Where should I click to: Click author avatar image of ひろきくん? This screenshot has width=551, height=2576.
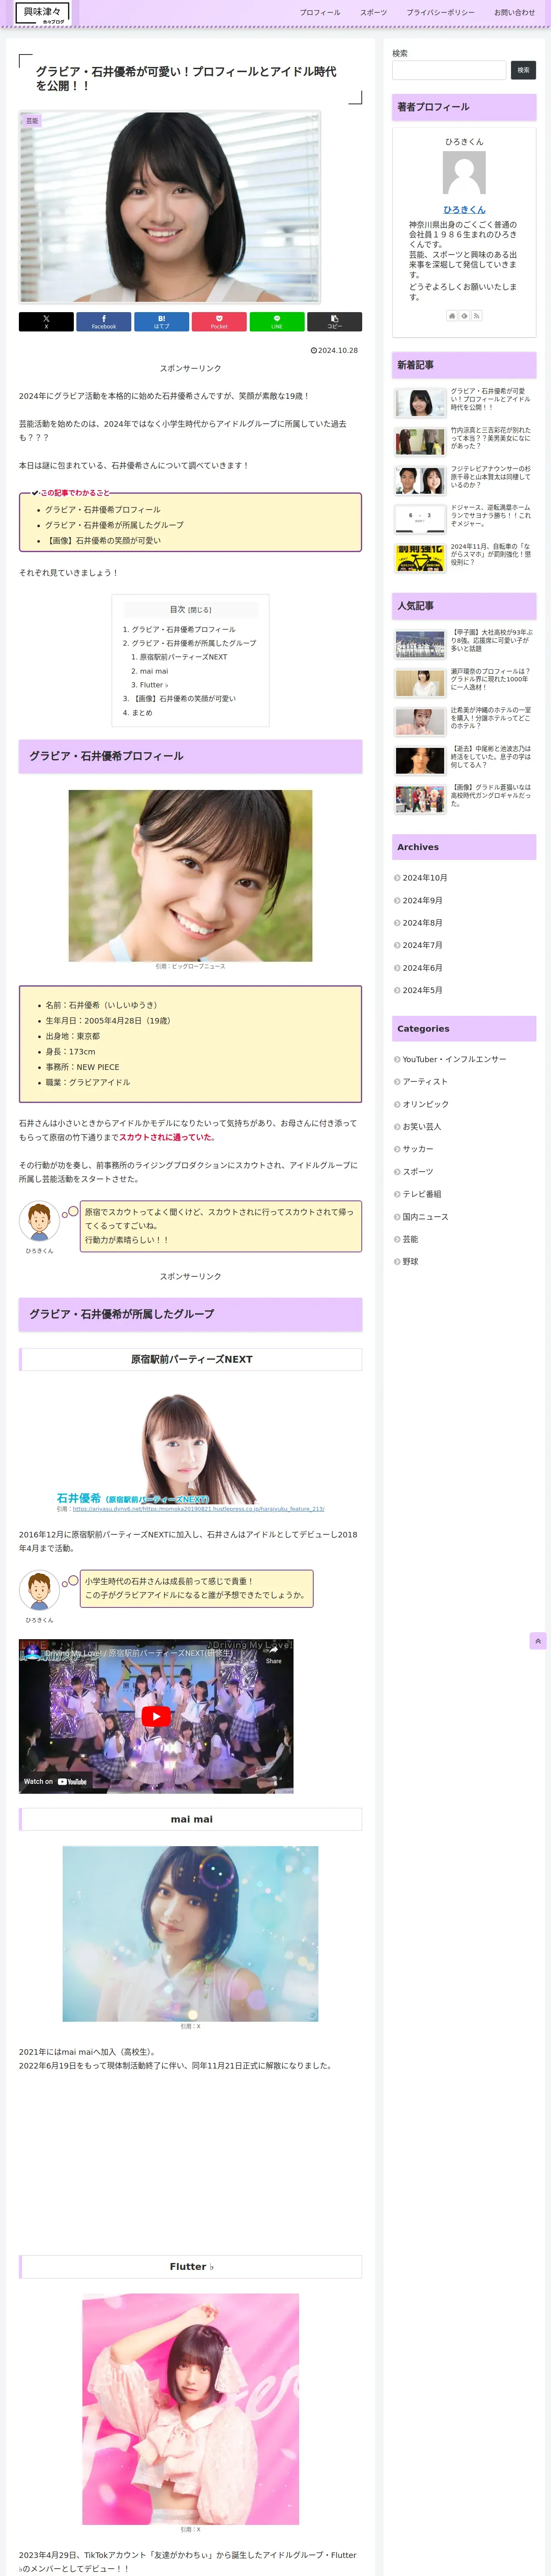coord(464,173)
